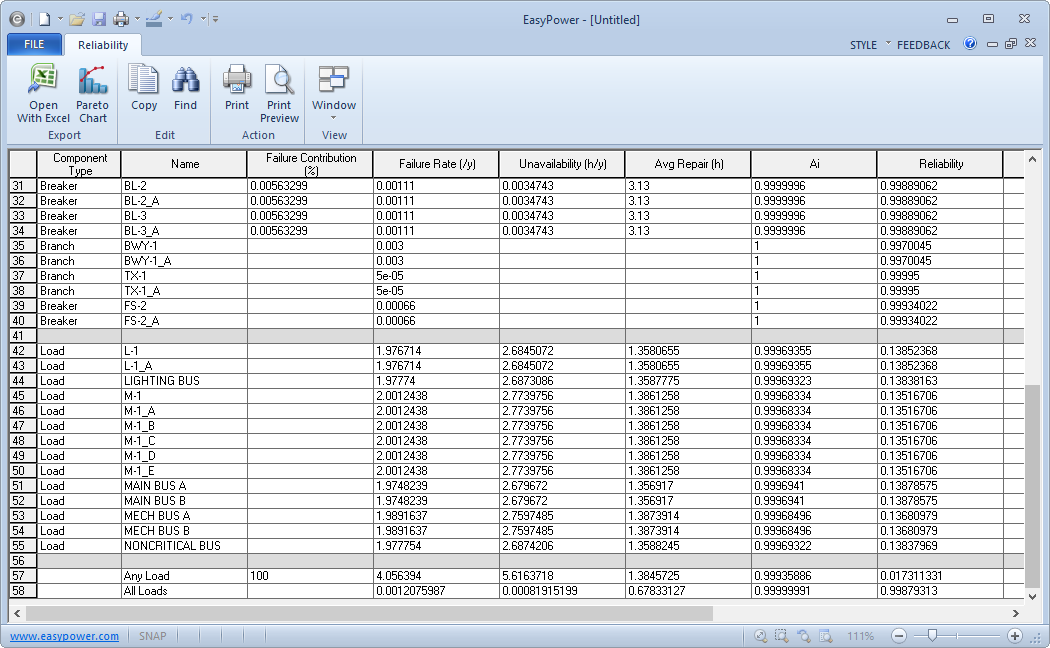The height and width of the screenshot is (648, 1050).
Task: Click the Copy icon in ribbon
Action: [x=144, y=88]
